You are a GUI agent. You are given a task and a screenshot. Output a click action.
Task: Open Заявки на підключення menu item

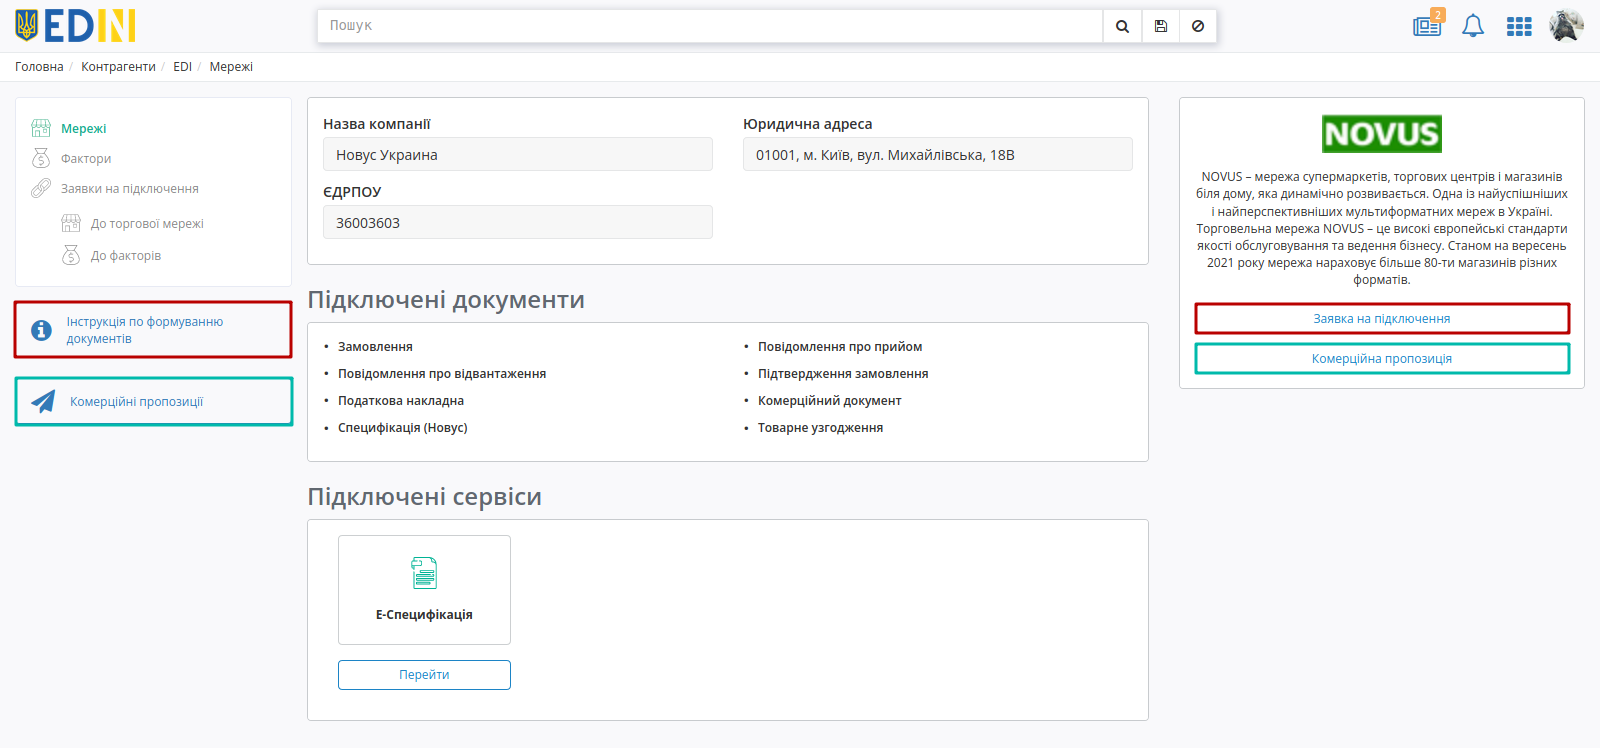(130, 188)
